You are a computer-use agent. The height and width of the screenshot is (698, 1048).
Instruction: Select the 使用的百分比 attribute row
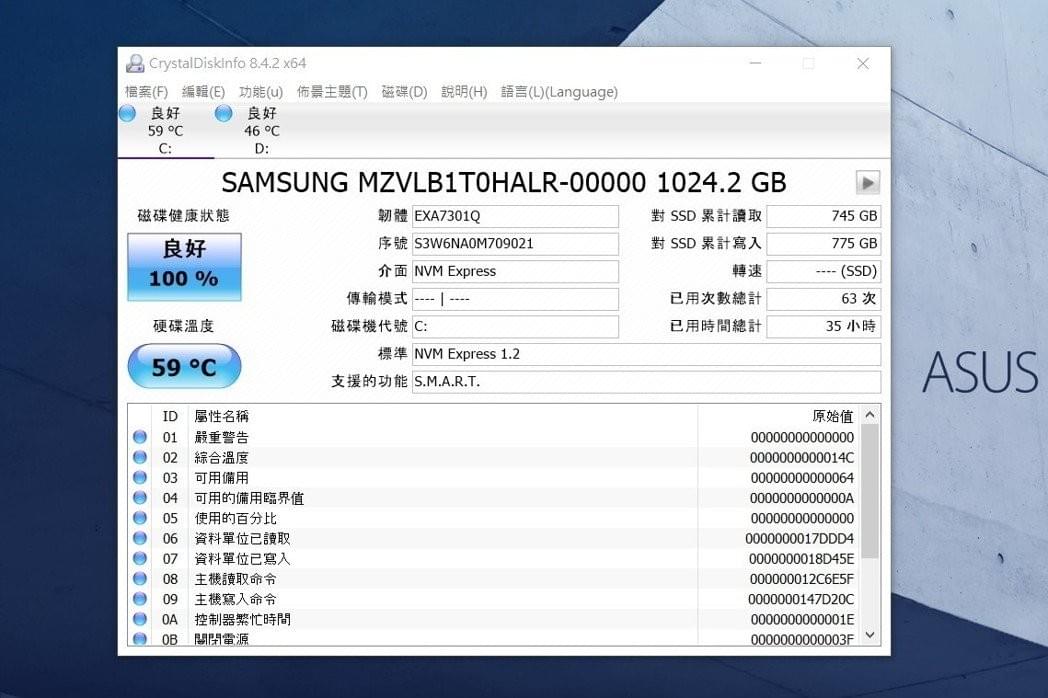coord(493,518)
